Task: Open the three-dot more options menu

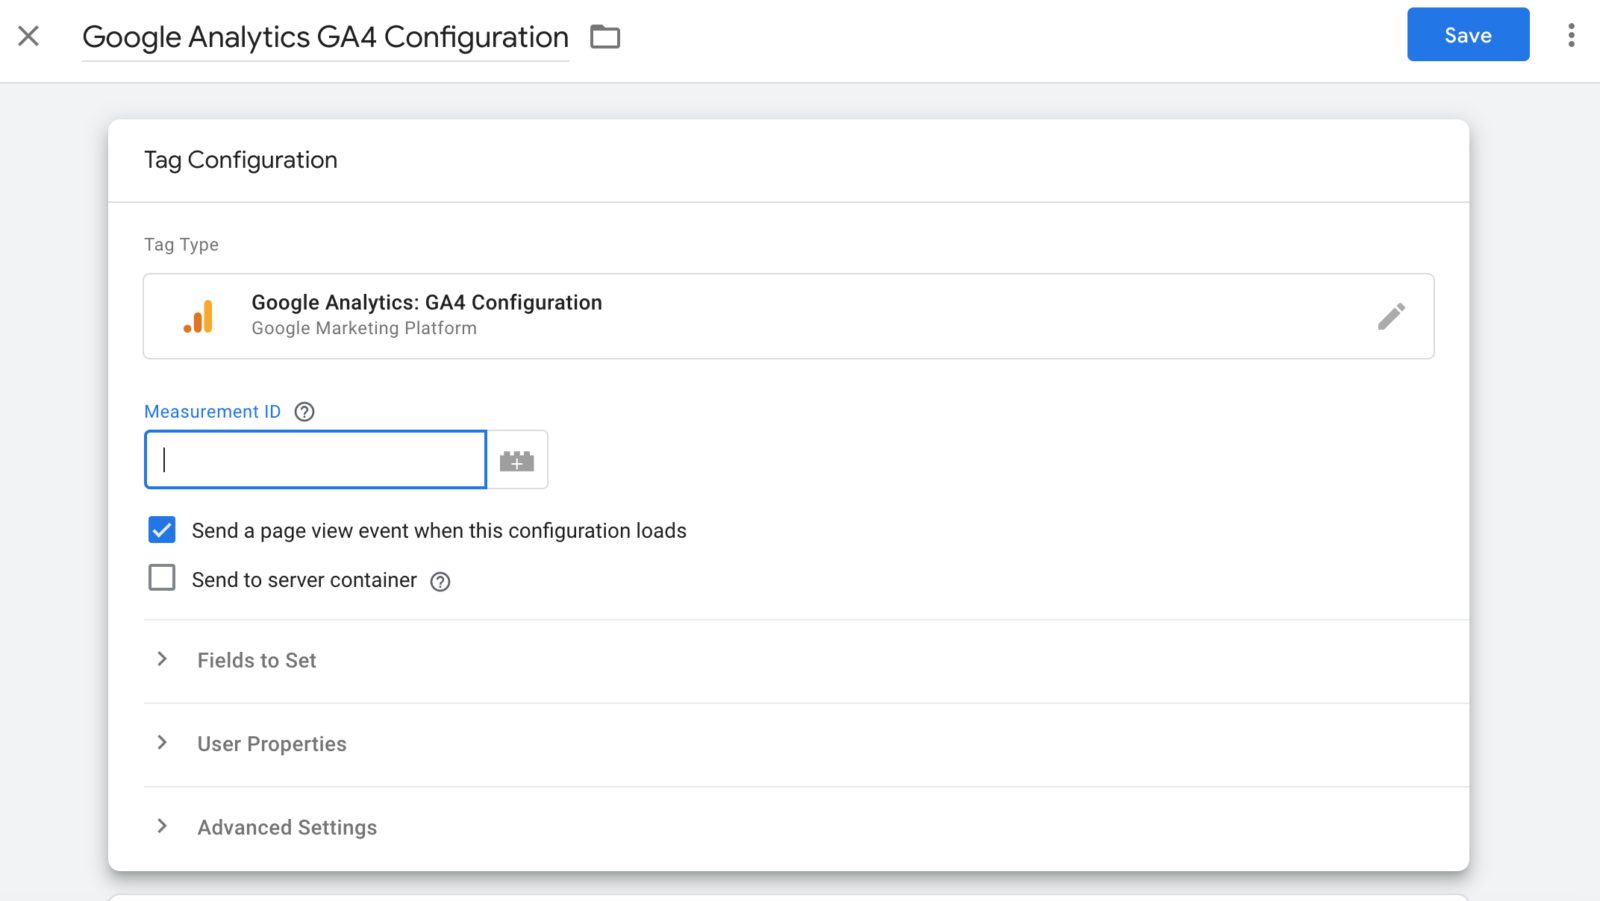Action: [1571, 35]
